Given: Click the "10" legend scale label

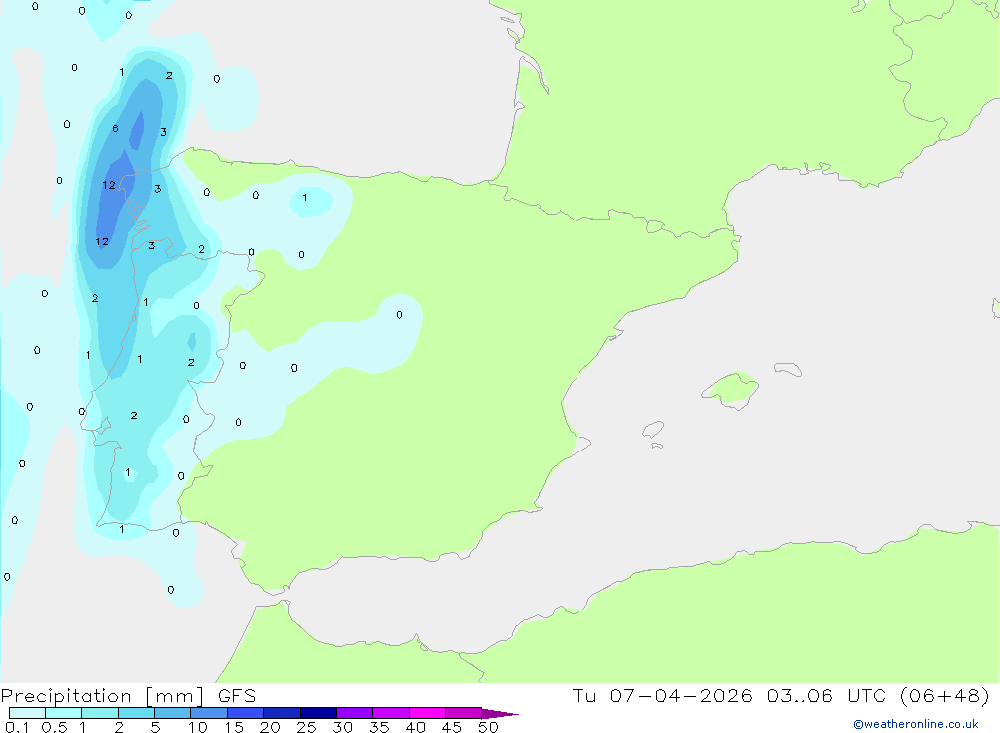Looking at the screenshot, I should [198, 727].
